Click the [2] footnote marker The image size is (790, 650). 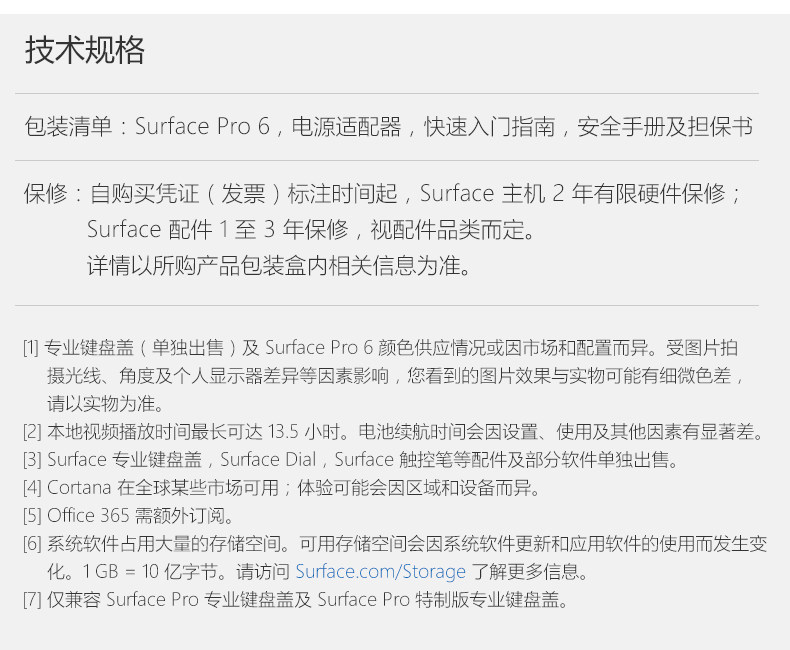pos(31,432)
